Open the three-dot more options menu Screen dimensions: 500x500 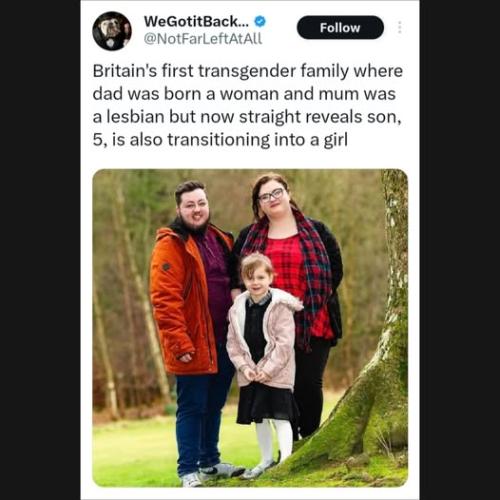[400, 28]
